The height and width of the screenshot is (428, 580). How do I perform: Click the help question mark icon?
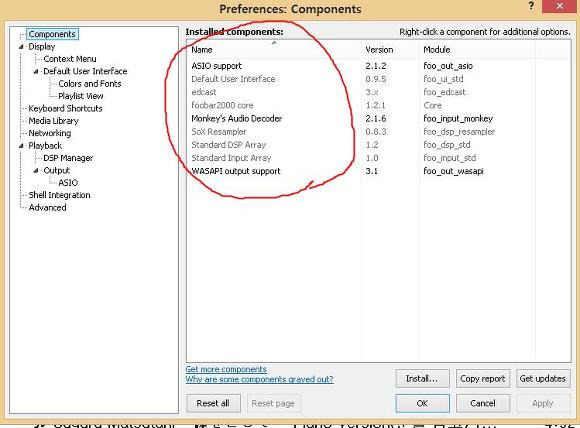[x=531, y=6]
